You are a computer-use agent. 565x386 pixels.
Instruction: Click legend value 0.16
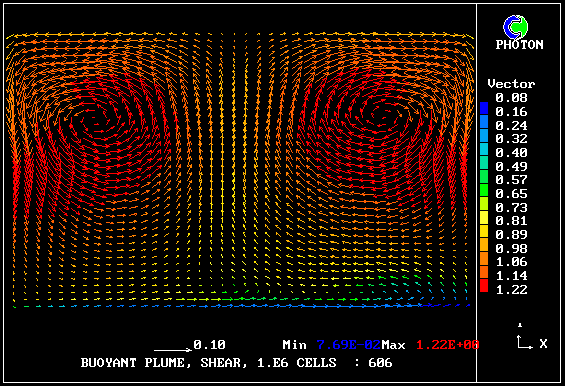tap(511, 112)
